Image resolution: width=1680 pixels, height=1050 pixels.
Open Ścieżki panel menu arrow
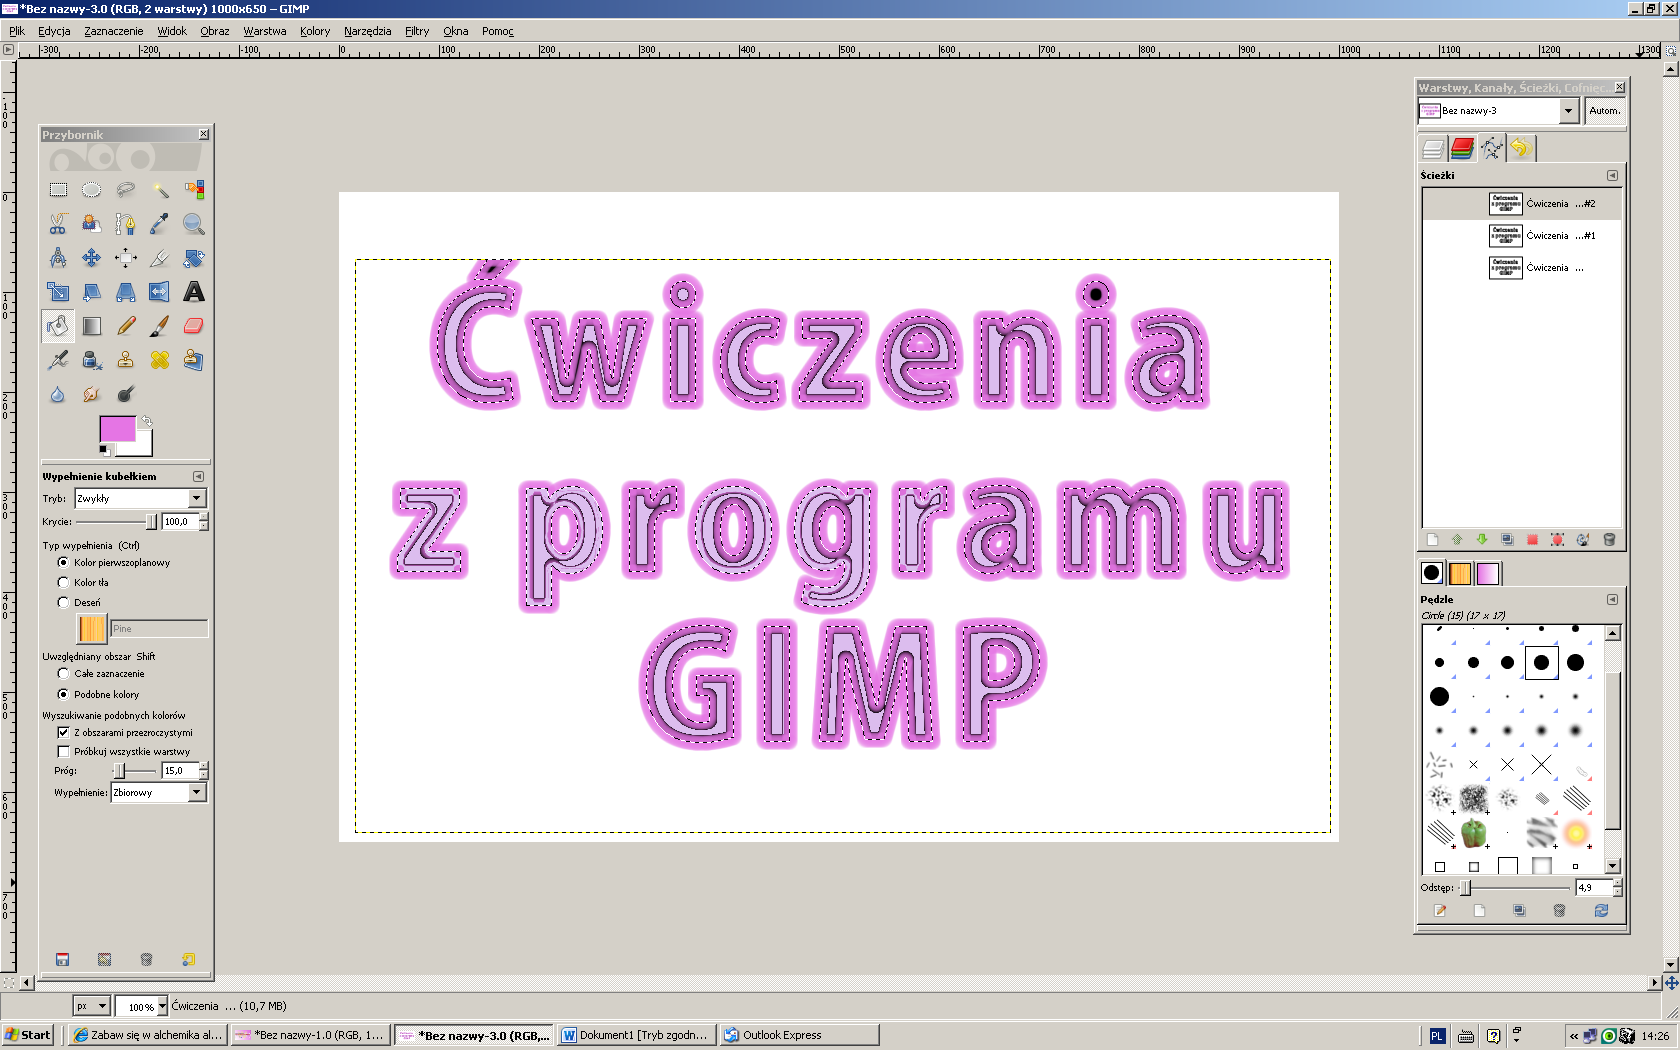click(1612, 175)
